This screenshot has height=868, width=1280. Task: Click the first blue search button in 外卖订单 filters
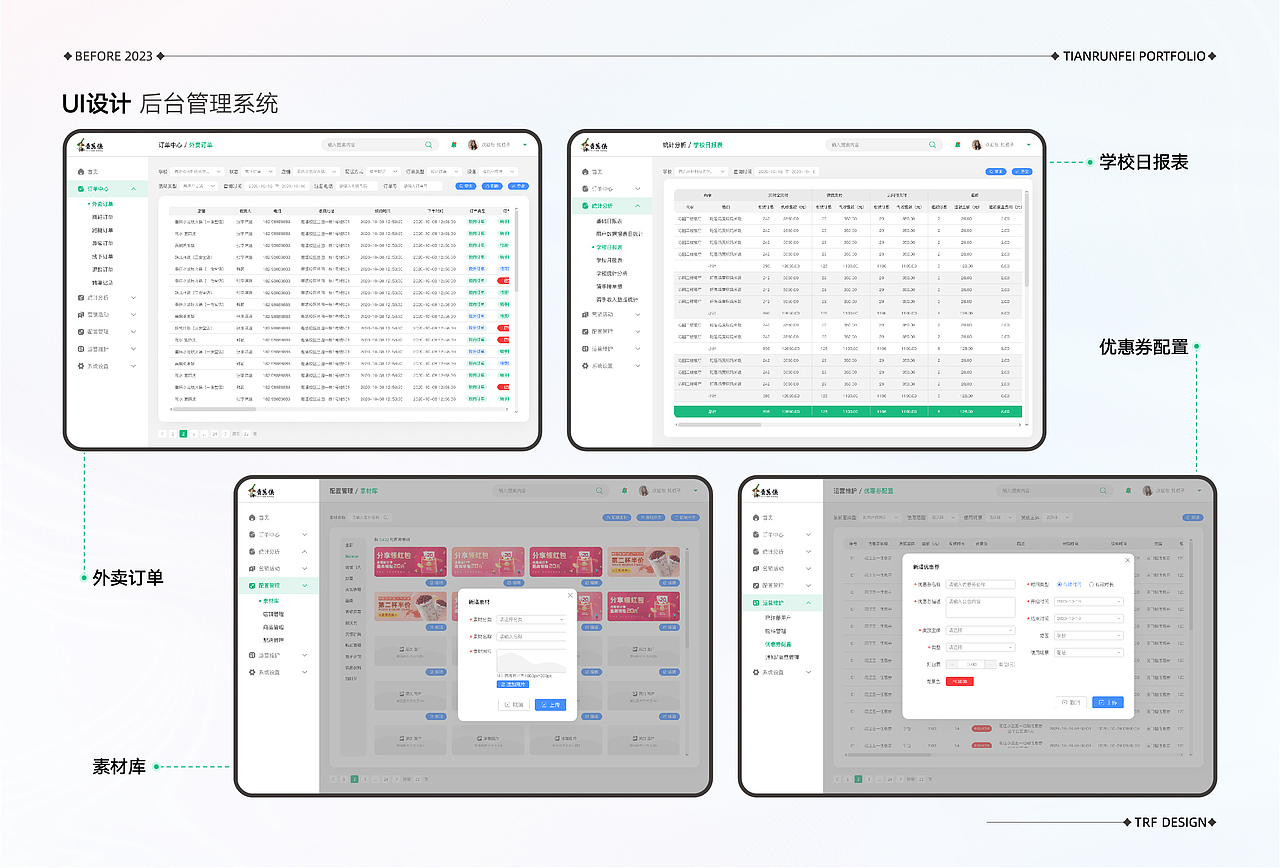click(467, 186)
